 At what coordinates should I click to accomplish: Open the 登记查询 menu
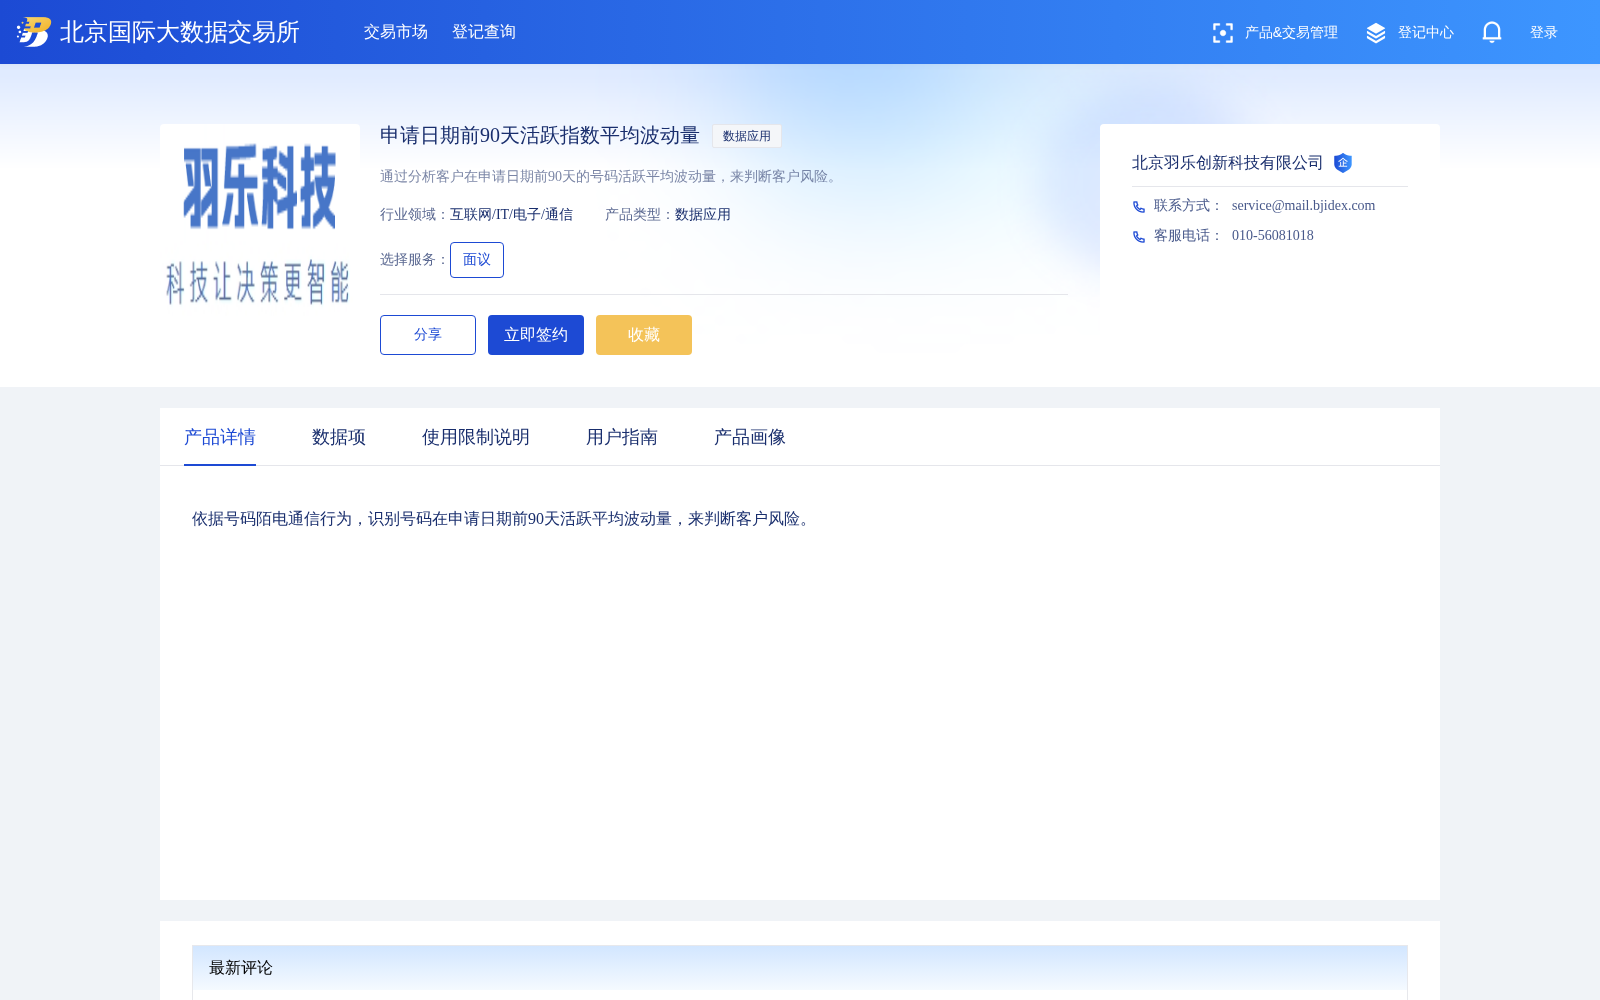[x=484, y=32]
